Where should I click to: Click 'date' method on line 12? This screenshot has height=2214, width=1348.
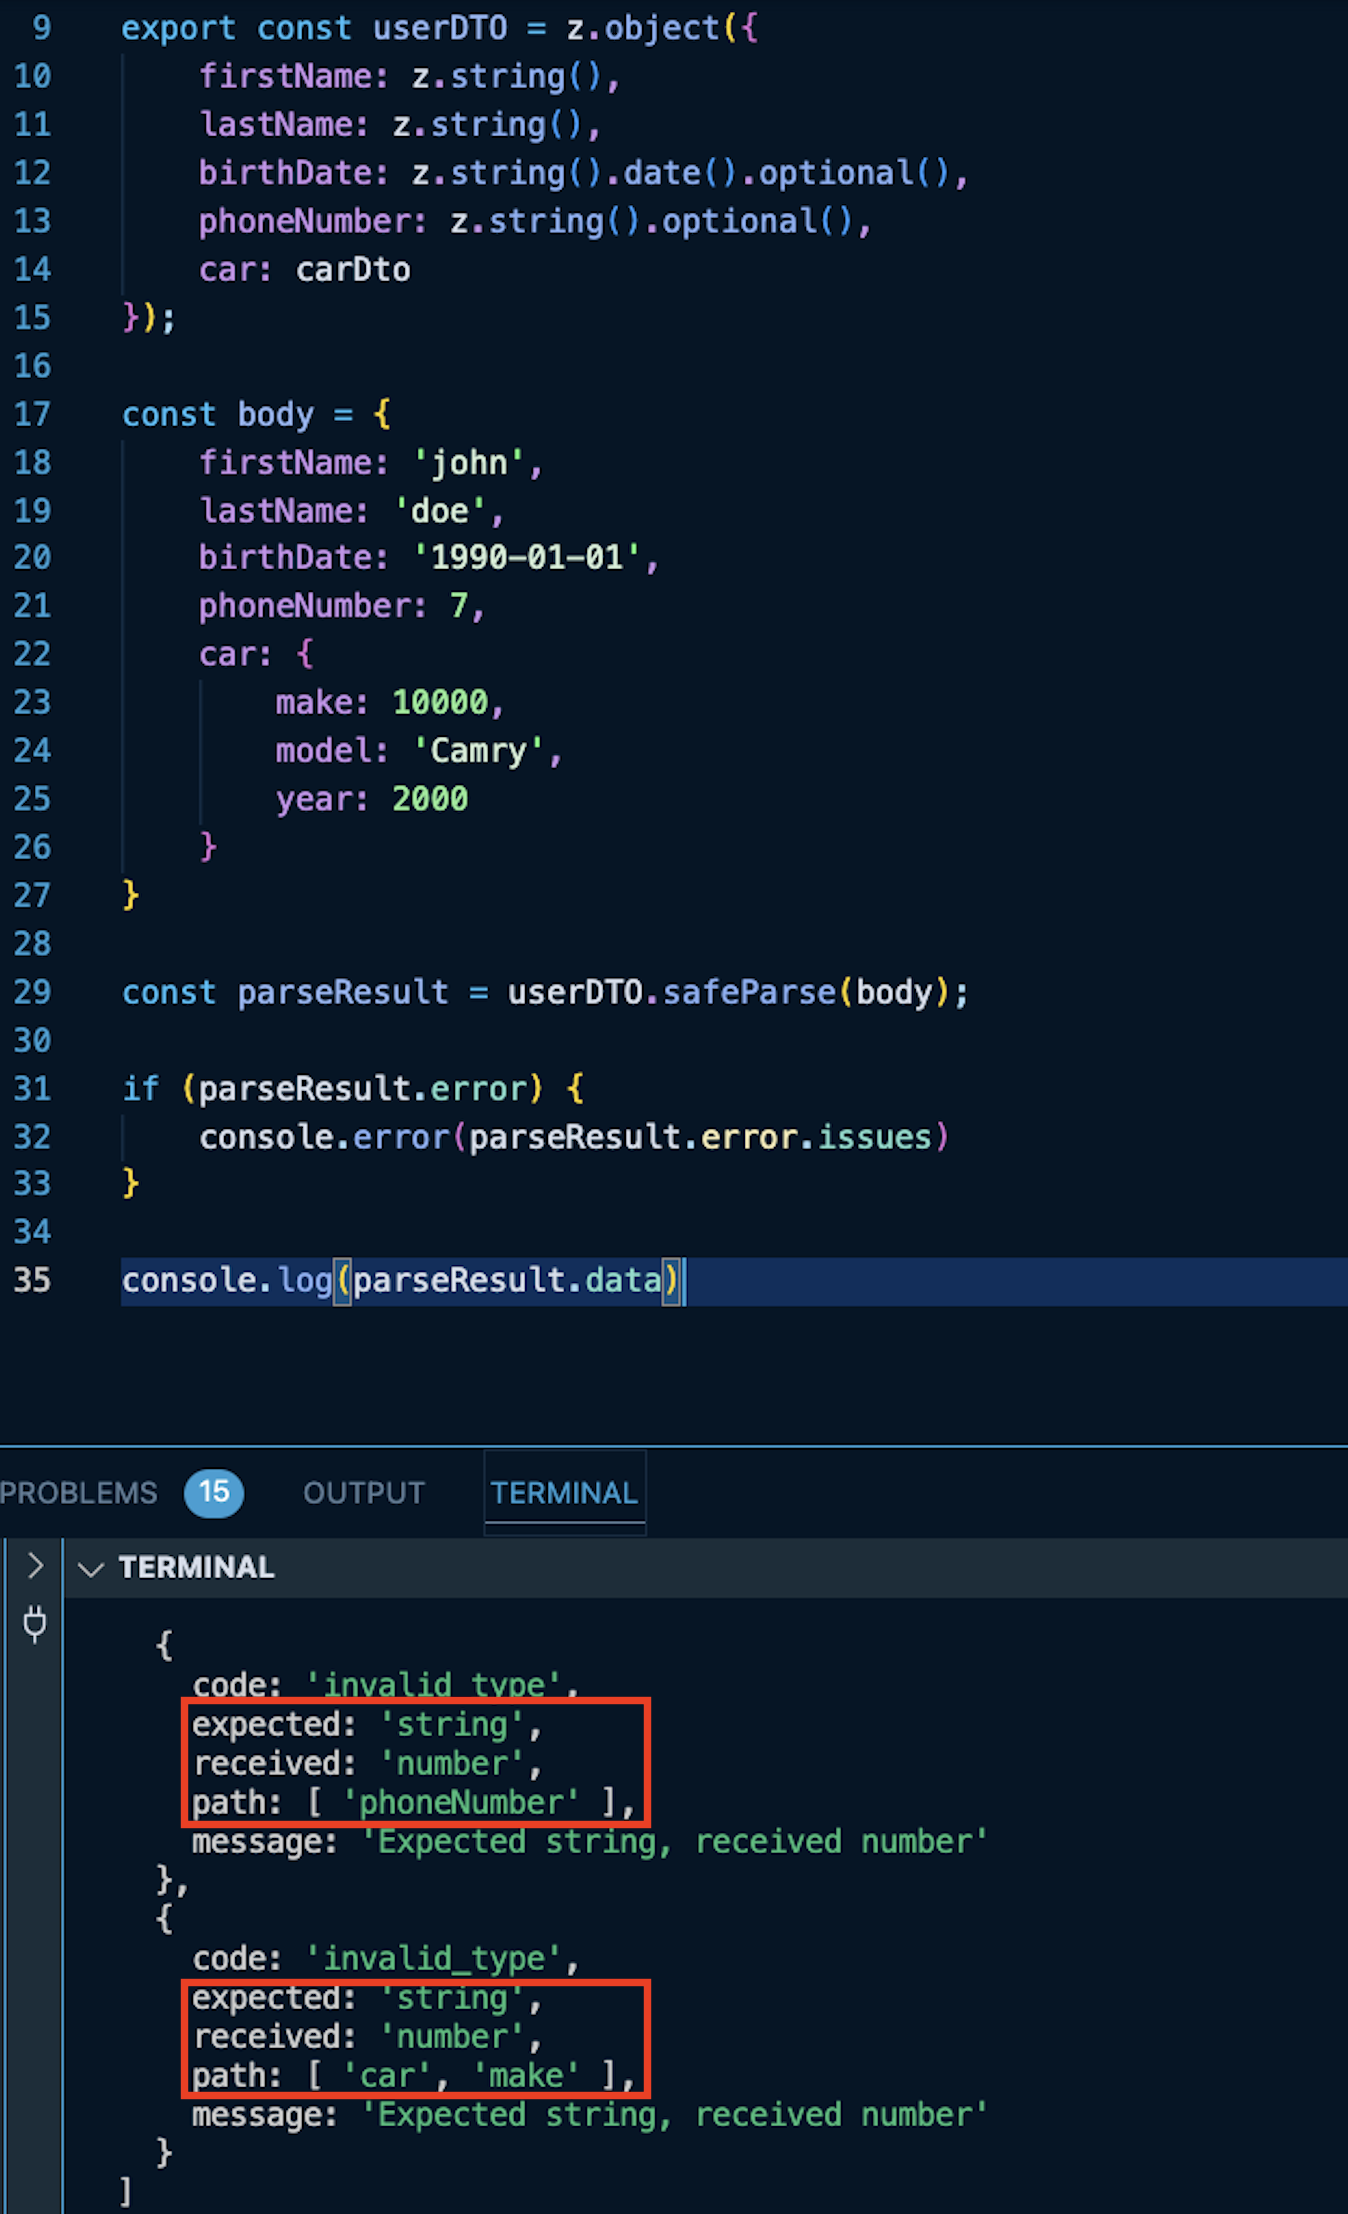(x=662, y=173)
